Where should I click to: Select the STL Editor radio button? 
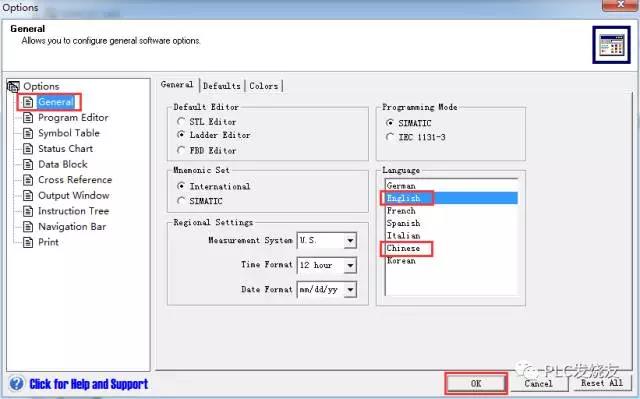[x=181, y=121]
